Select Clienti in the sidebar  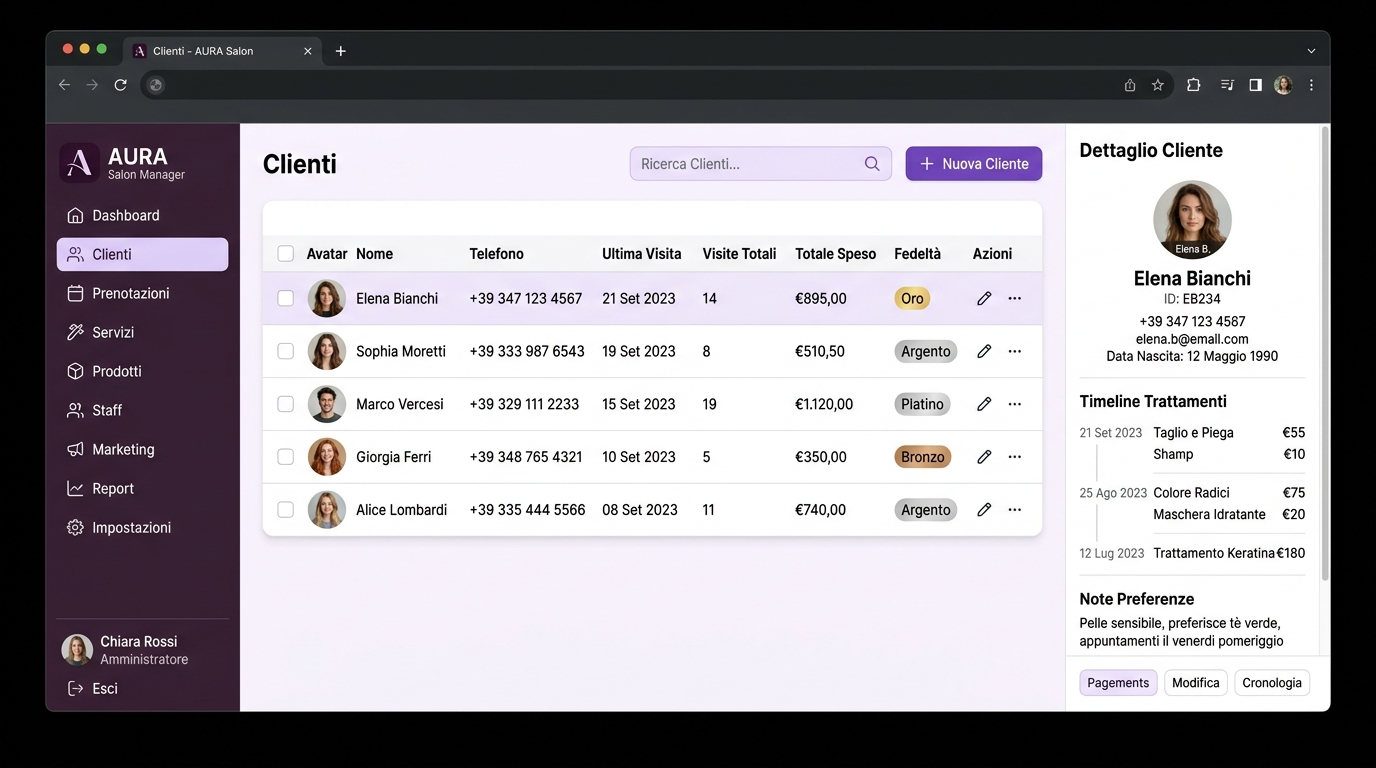point(142,254)
